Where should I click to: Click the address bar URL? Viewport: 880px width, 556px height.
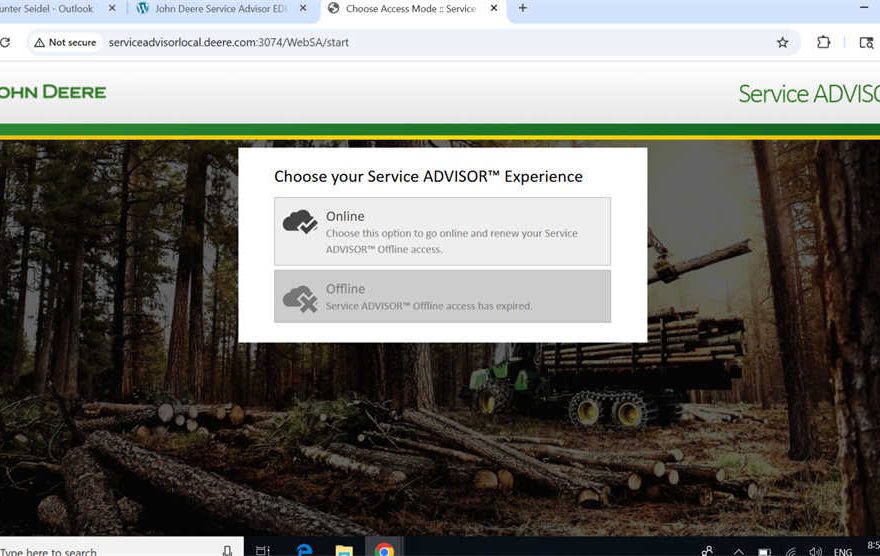pos(228,43)
